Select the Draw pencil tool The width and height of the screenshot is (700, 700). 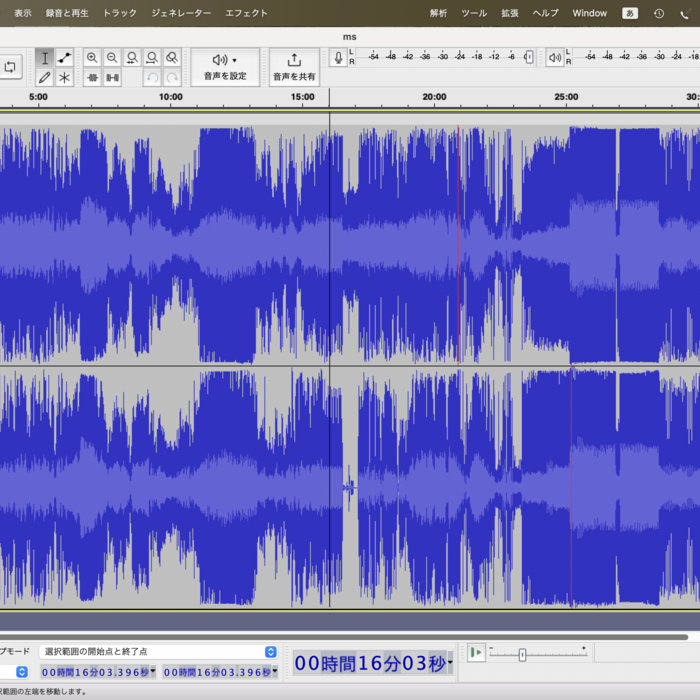(45, 77)
